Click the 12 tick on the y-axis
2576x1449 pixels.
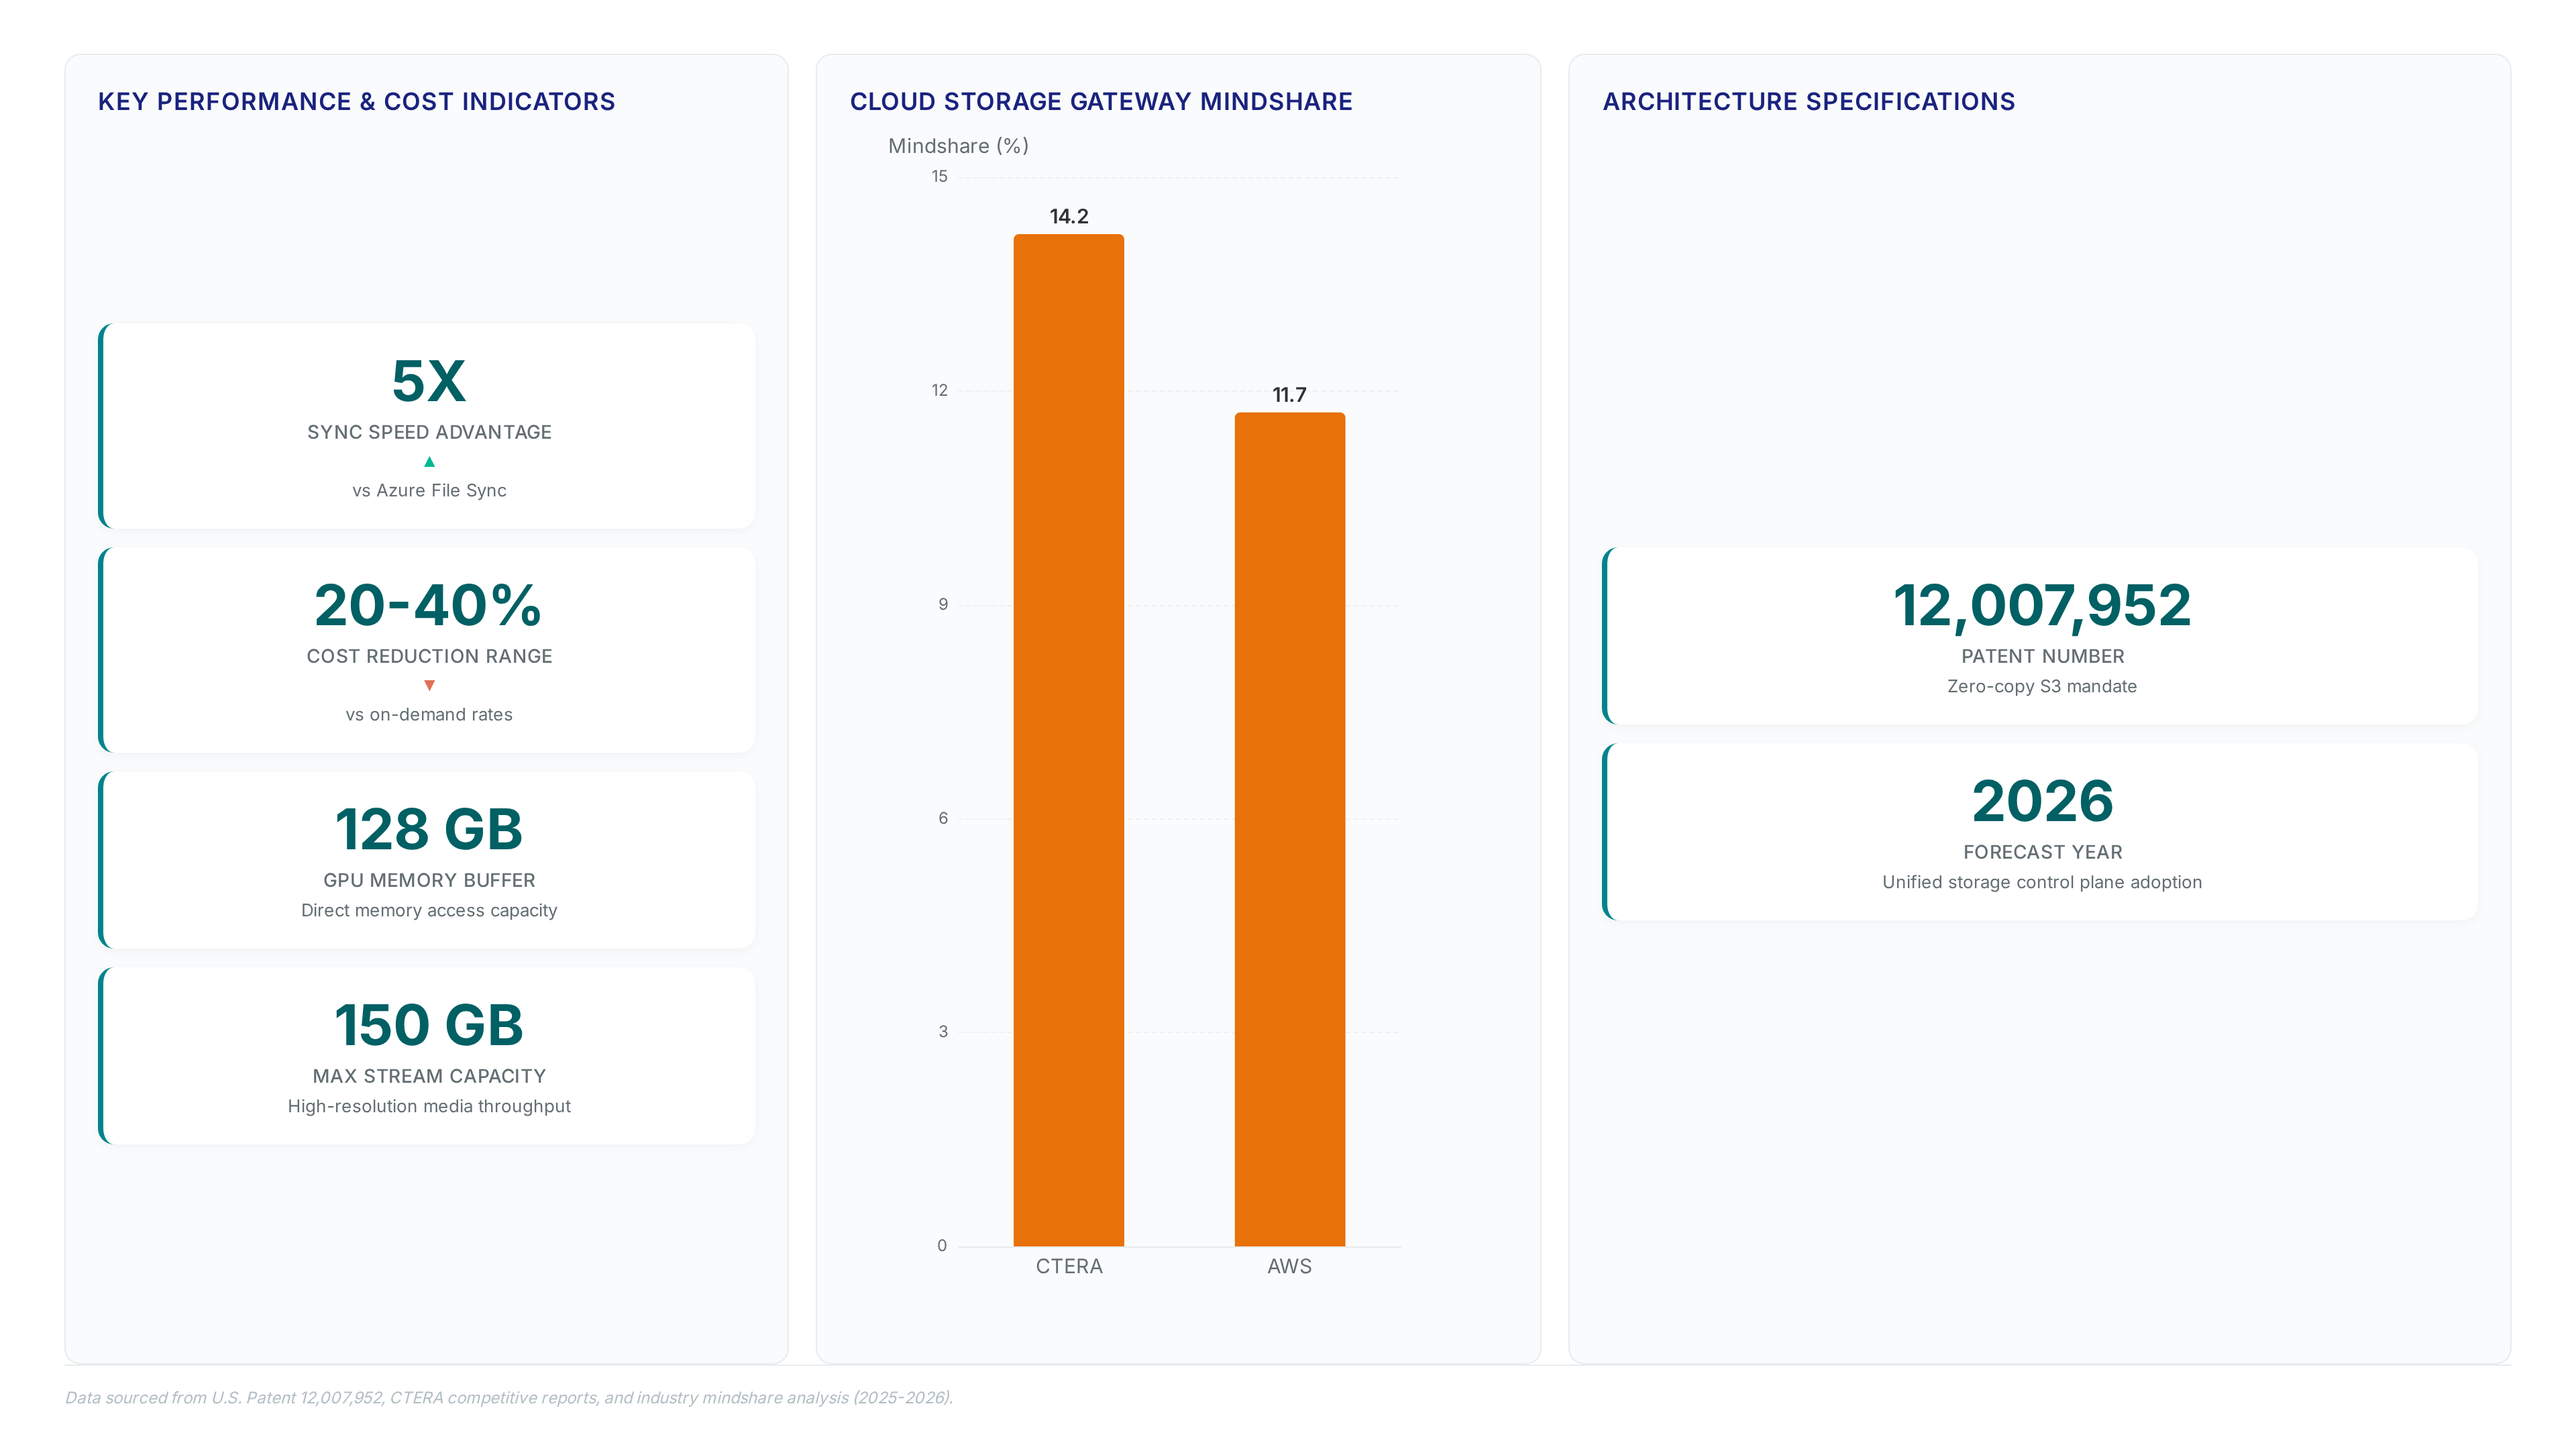point(940,391)
